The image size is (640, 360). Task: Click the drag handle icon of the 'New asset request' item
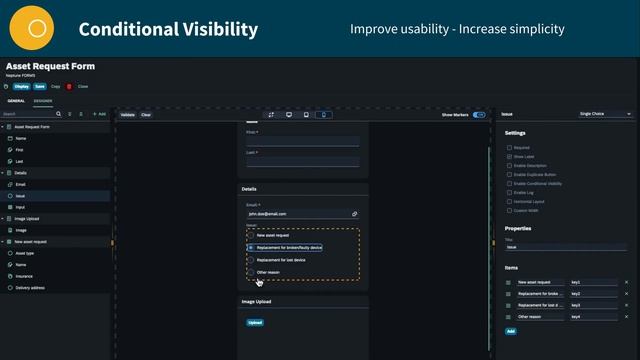pos(508,282)
